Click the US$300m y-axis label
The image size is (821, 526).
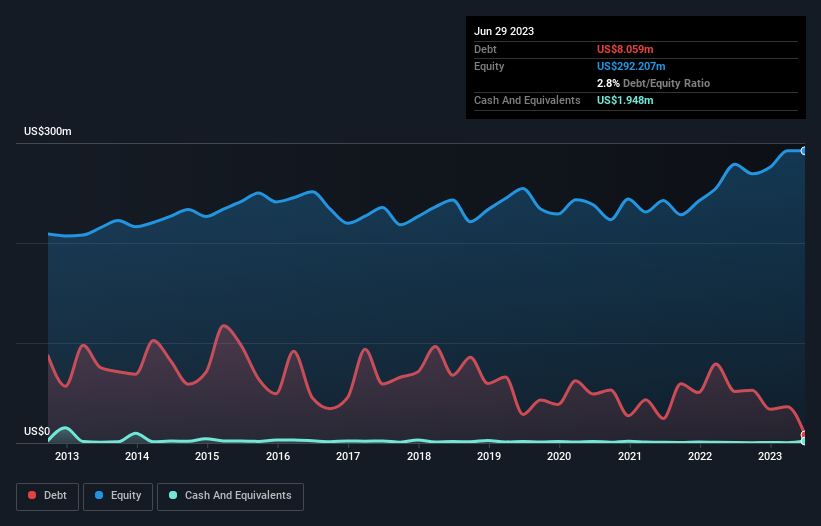pyautogui.click(x=47, y=132)
